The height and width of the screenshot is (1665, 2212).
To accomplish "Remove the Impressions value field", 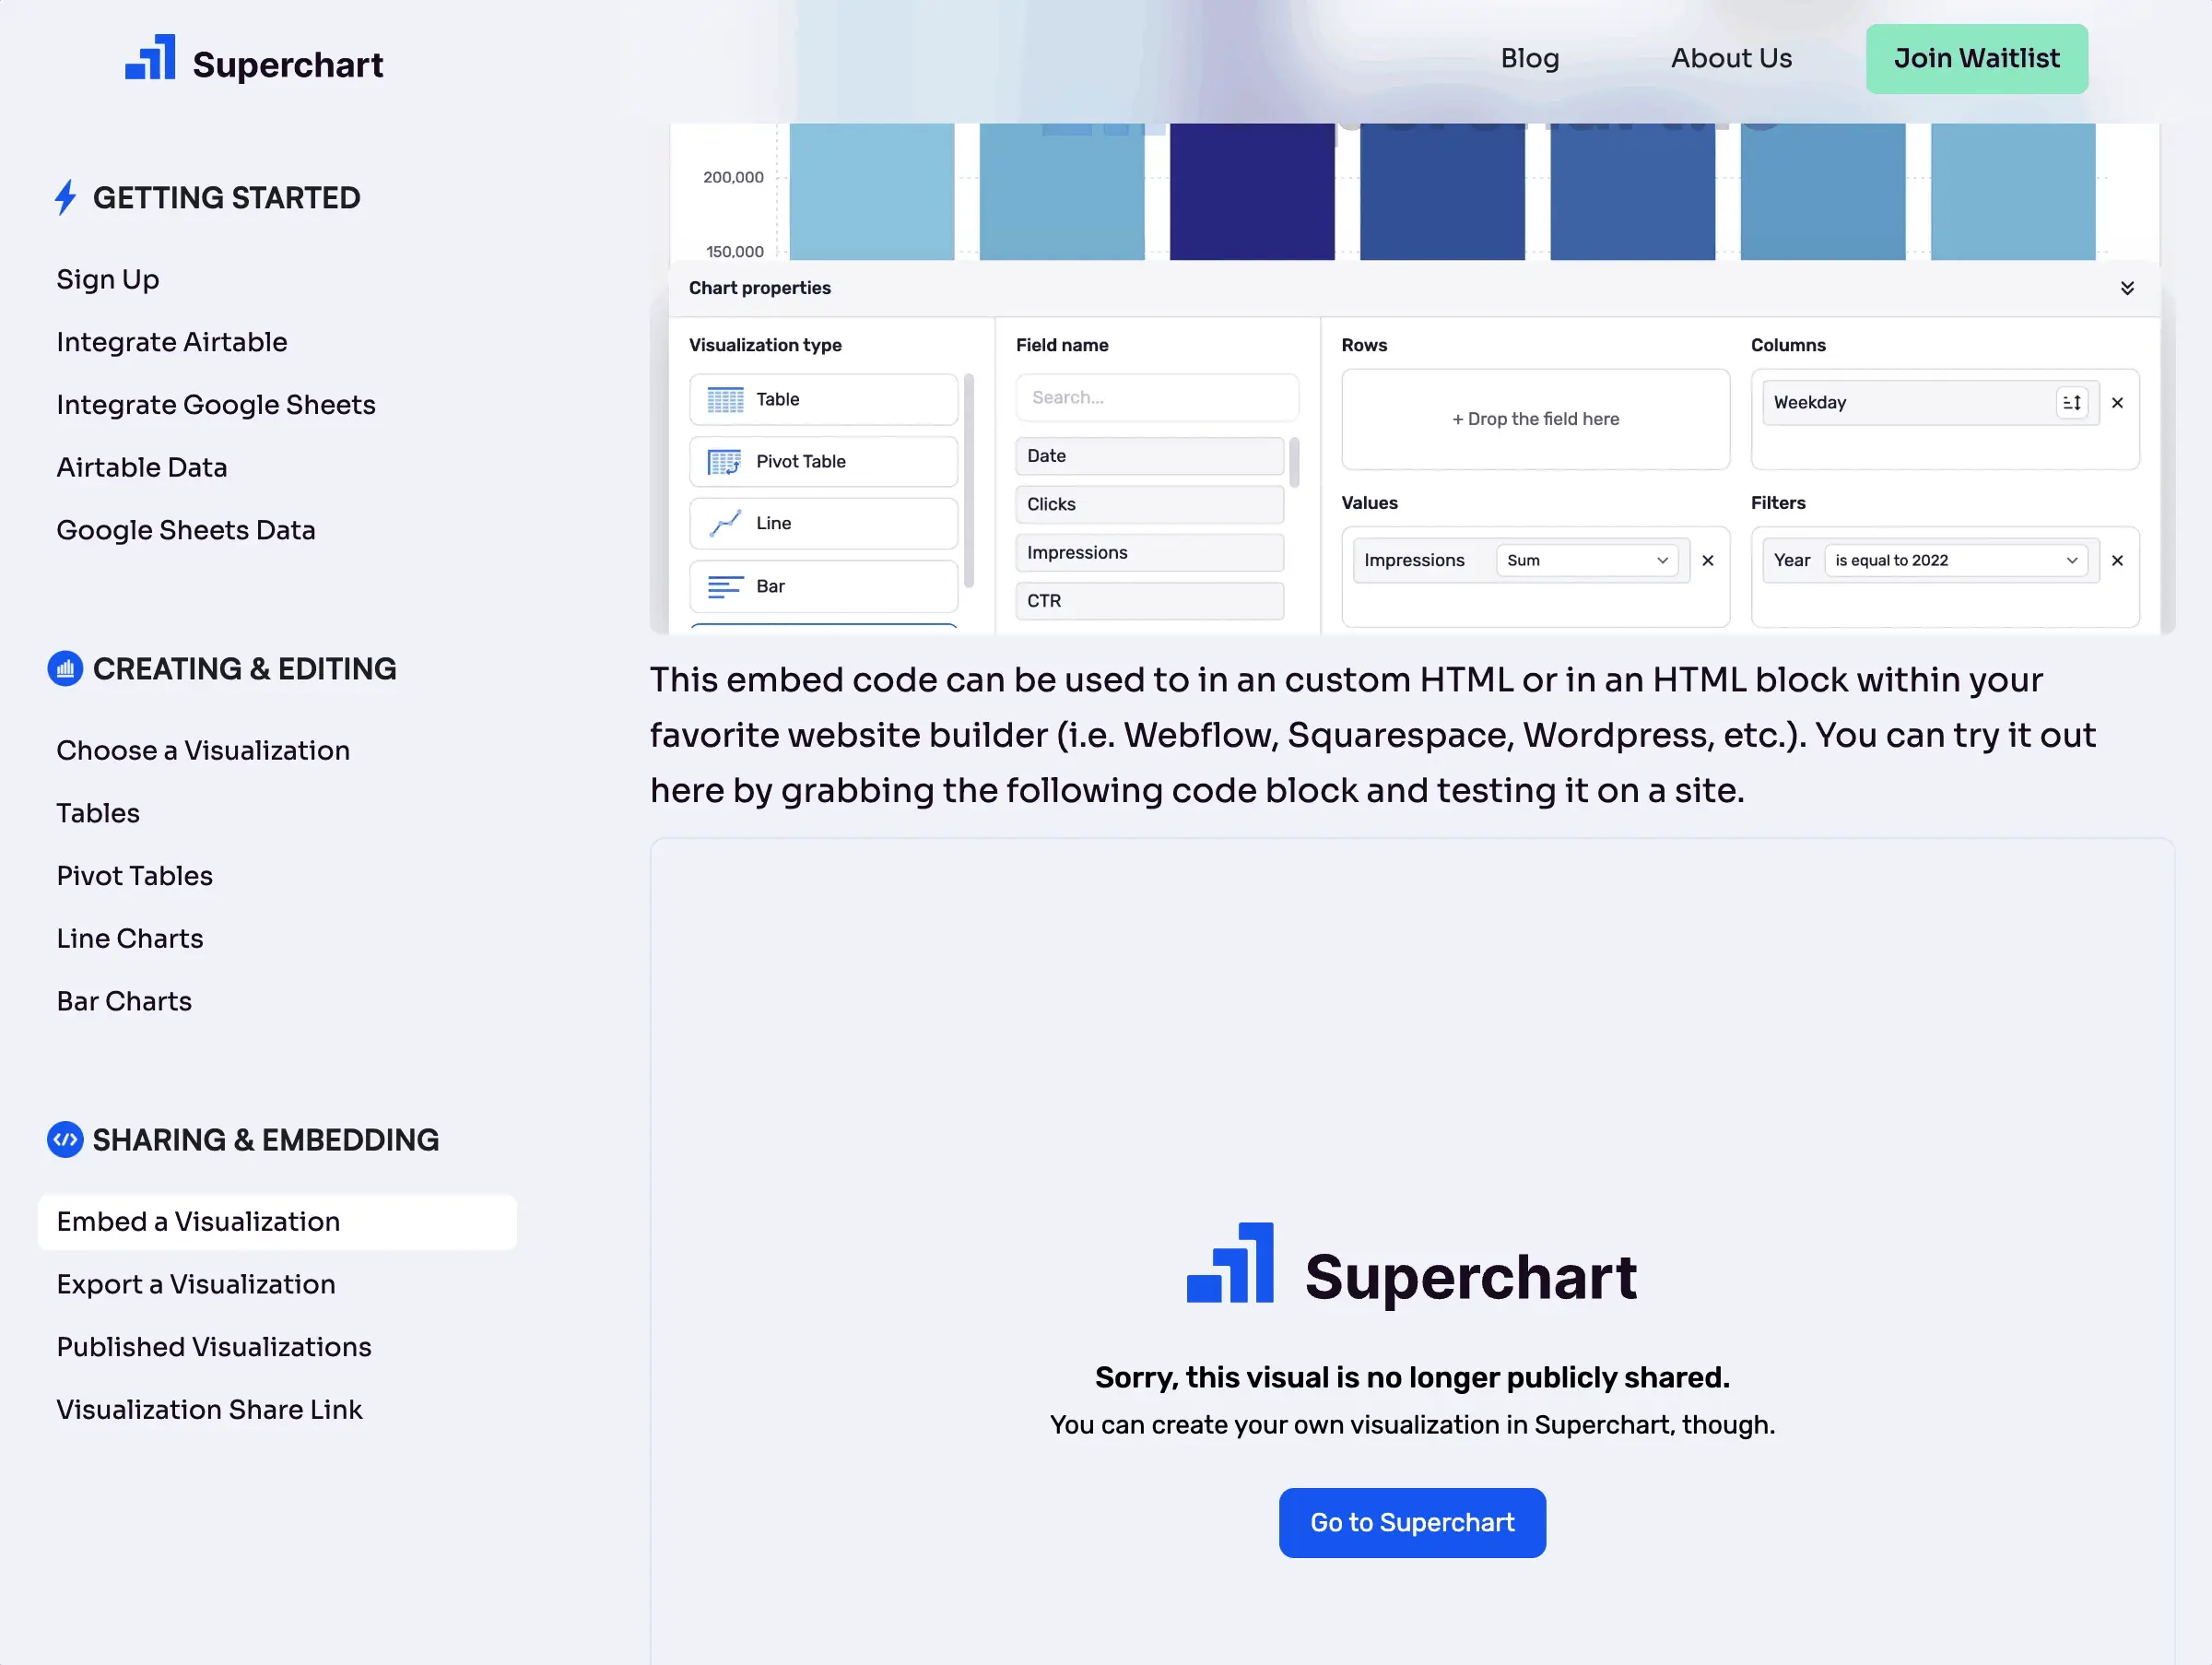I will [x=1708, y=561].
